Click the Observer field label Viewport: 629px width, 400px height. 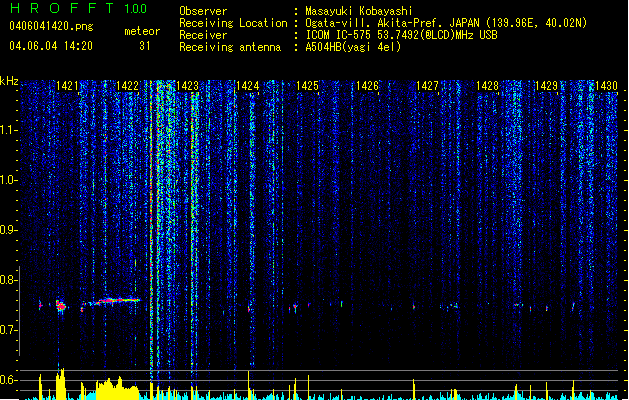point(203,11)
